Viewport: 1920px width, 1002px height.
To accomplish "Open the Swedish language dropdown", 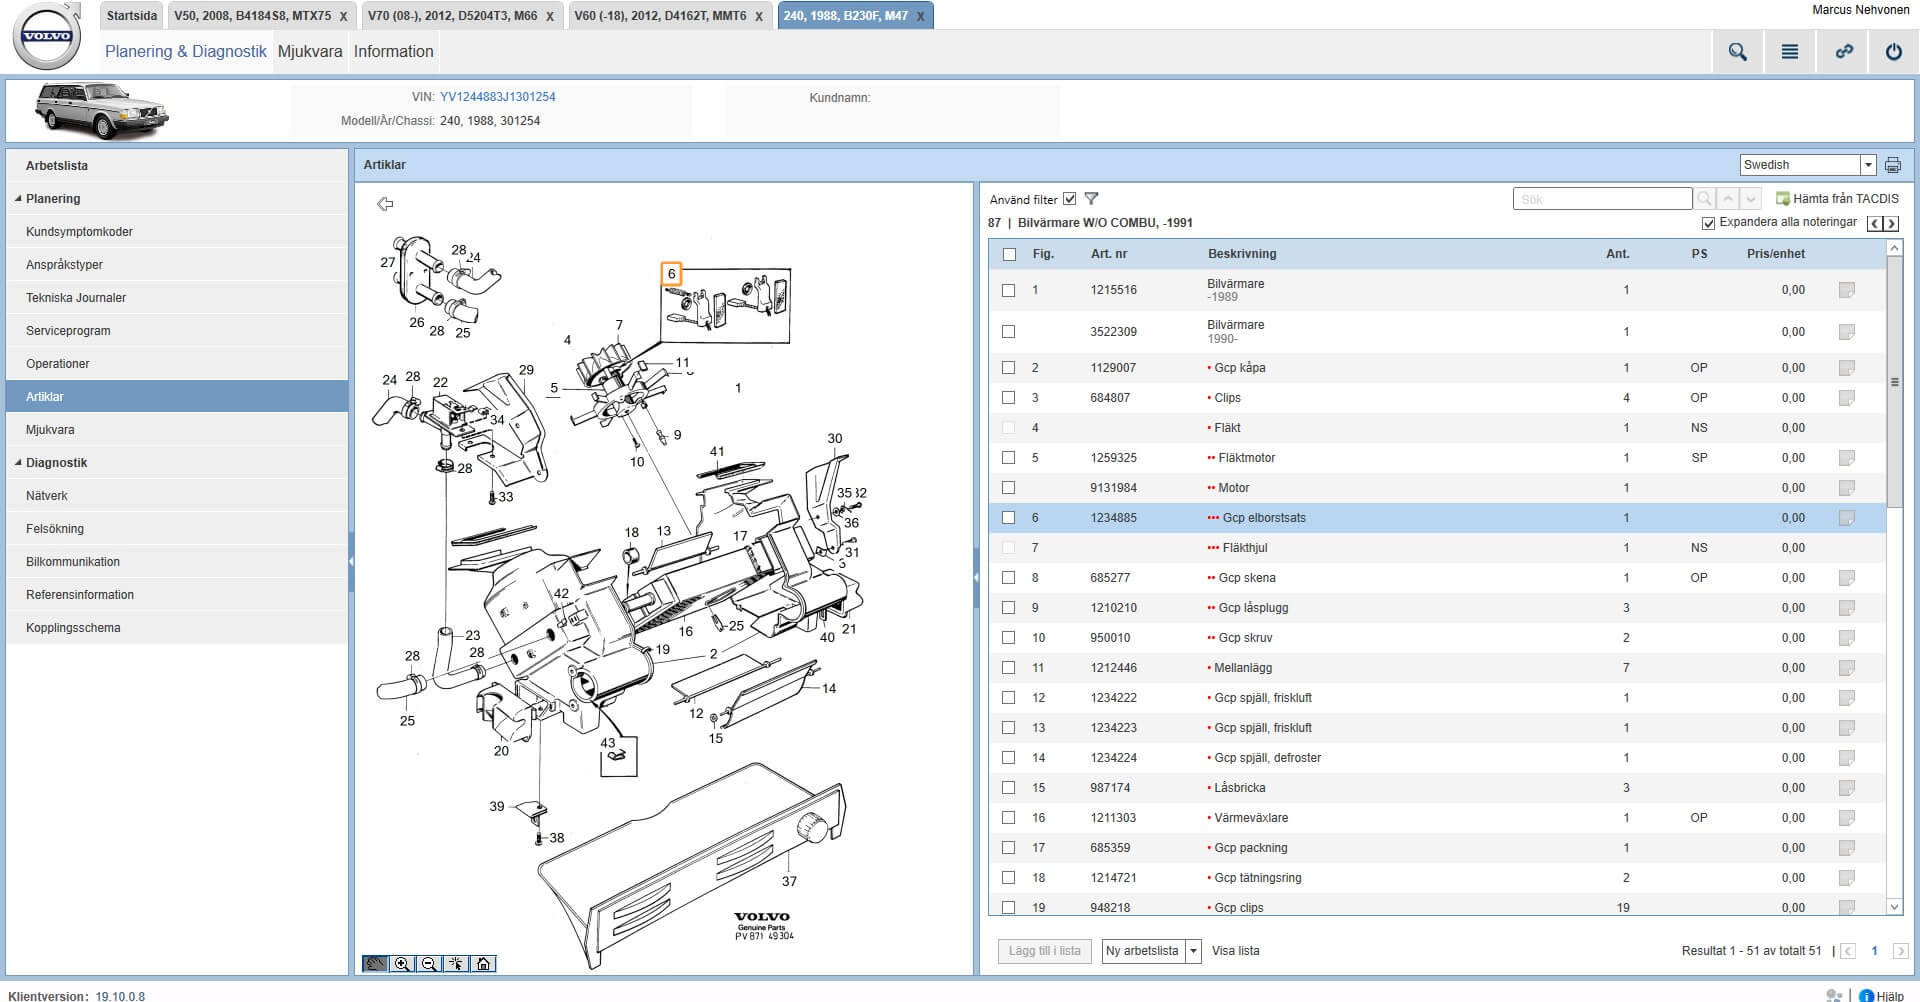I will (x=1867, y=165).
